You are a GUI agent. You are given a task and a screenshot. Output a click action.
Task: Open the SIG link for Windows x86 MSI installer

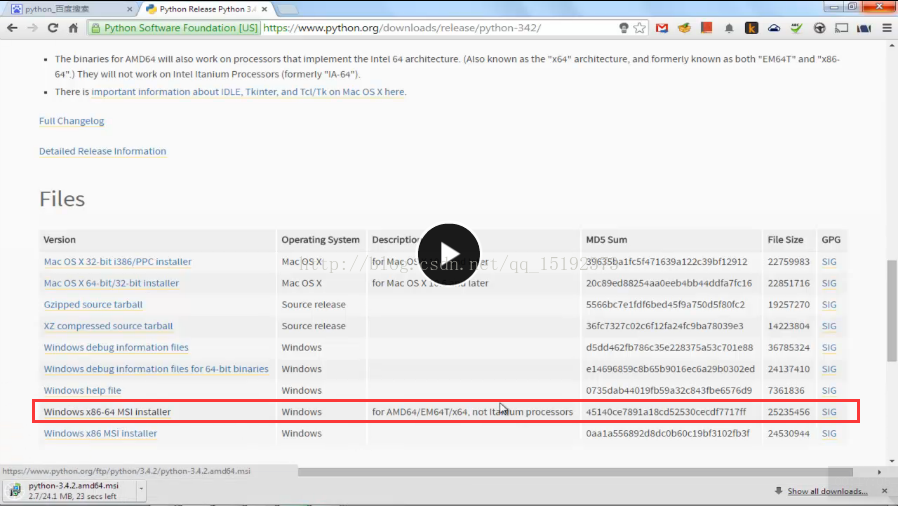pos(829,433)
